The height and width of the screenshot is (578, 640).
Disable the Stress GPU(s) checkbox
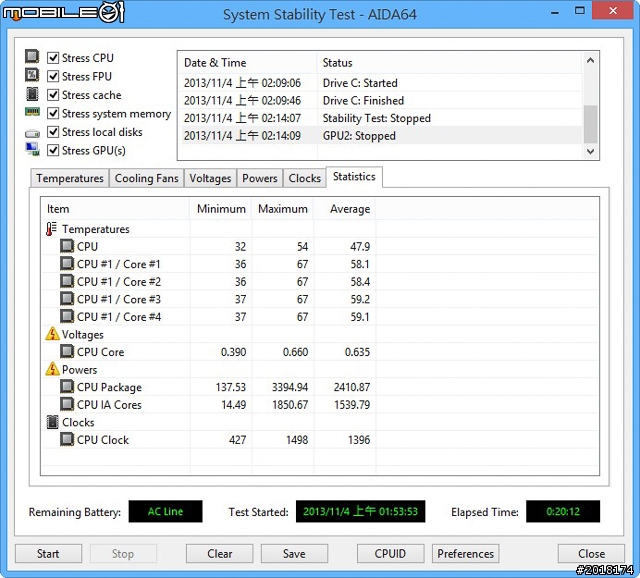[x=53, y=150]
